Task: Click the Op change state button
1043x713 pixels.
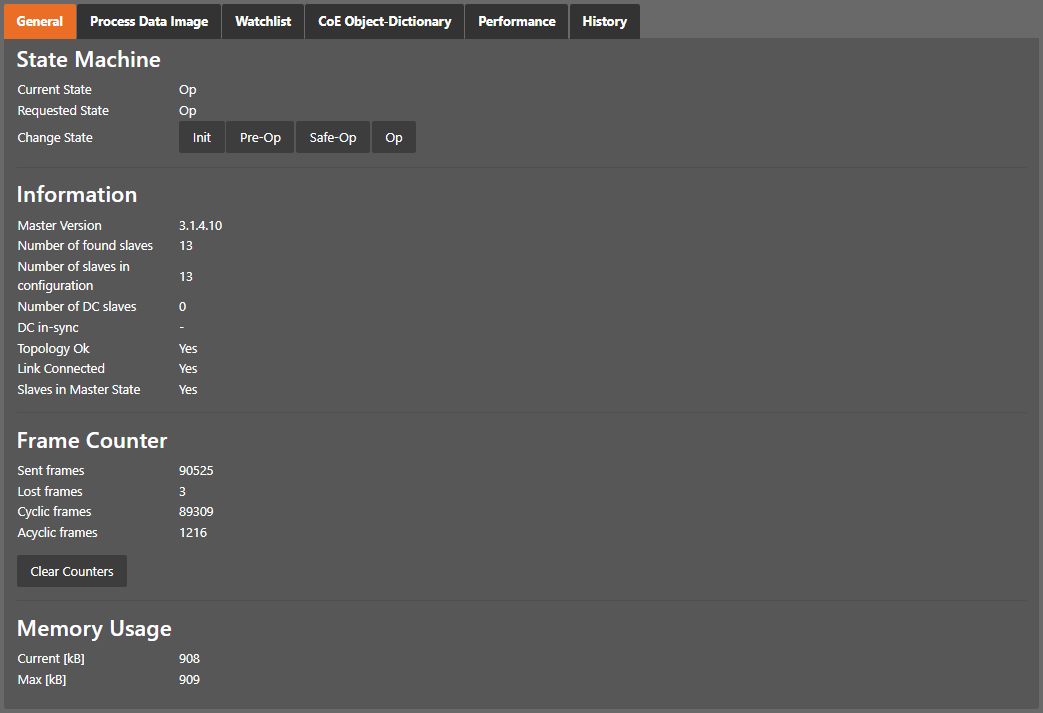Action: coord(394,138)
